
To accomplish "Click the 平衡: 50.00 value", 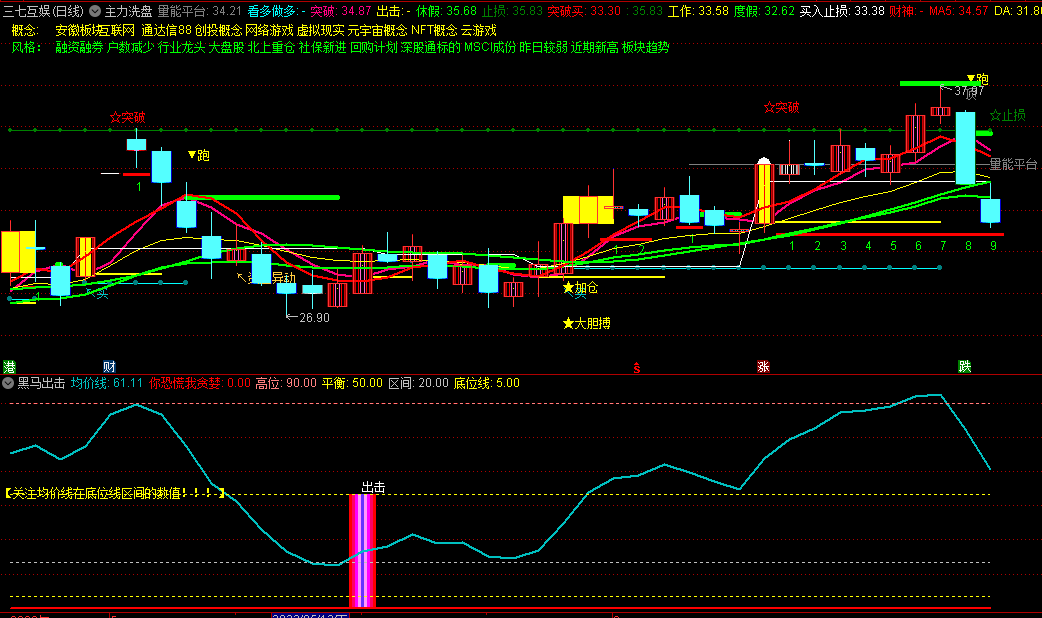I will coord(352,383).
